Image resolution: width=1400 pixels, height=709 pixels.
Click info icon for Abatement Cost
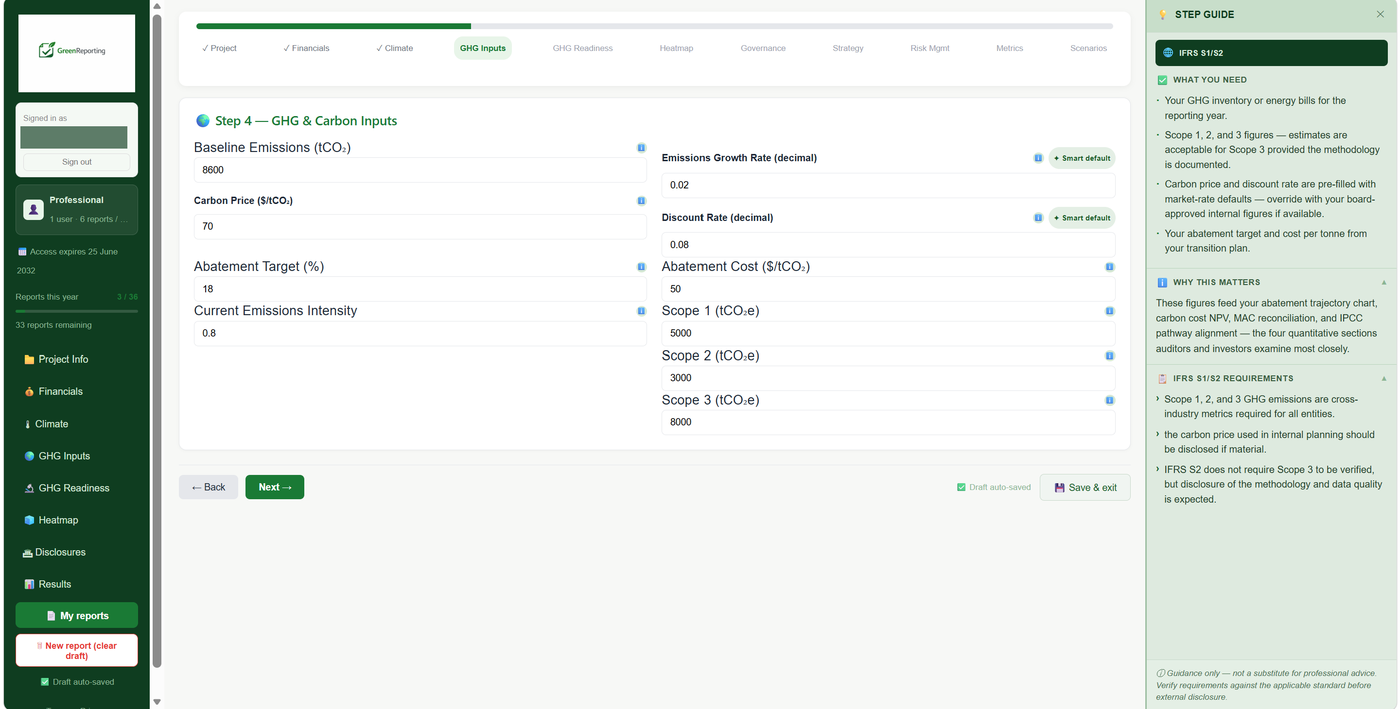[1110, 267]
